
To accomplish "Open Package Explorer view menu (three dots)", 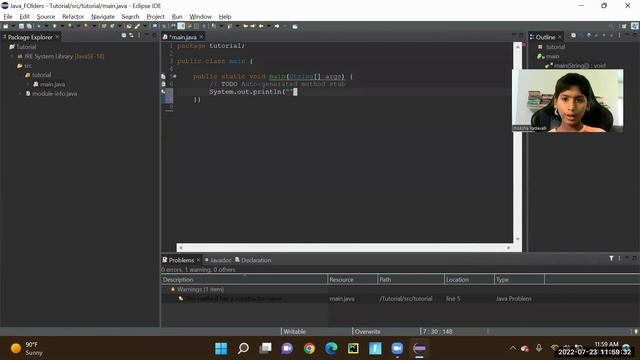I will tap(139, 36).
